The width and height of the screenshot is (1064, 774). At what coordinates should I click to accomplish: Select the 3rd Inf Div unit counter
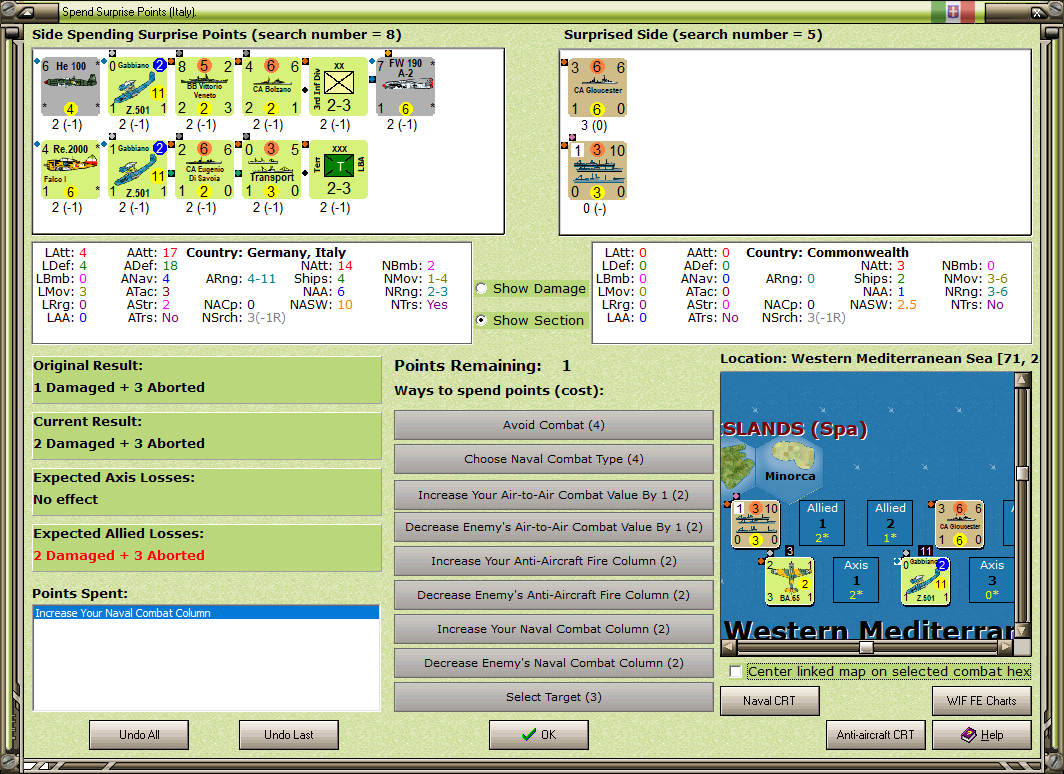coord(339,87)
